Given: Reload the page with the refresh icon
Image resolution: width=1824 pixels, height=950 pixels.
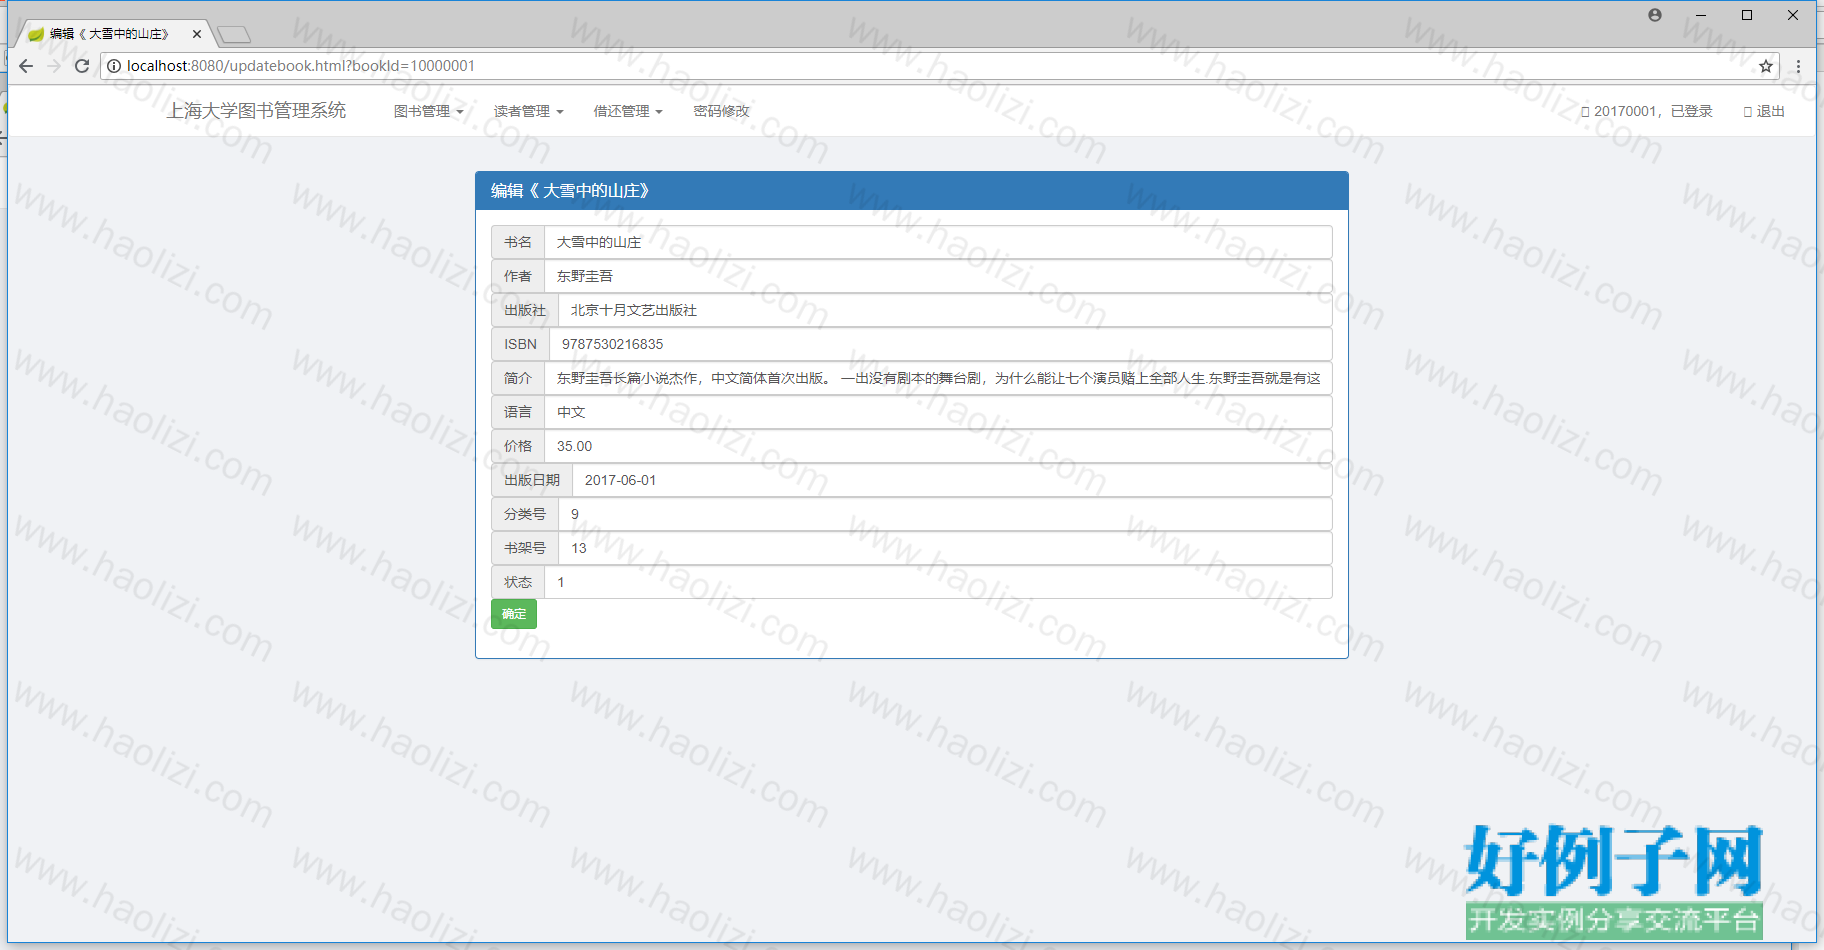Looking at the screenshot, I should pyautogui.click(x=82, y=66).
